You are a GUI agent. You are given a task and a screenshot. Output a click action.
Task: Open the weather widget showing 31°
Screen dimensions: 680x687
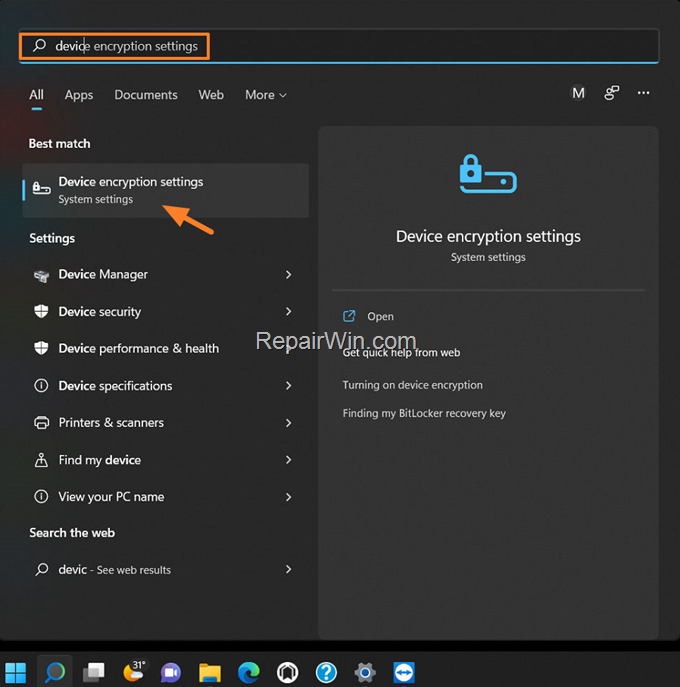(x=134, y=671)
